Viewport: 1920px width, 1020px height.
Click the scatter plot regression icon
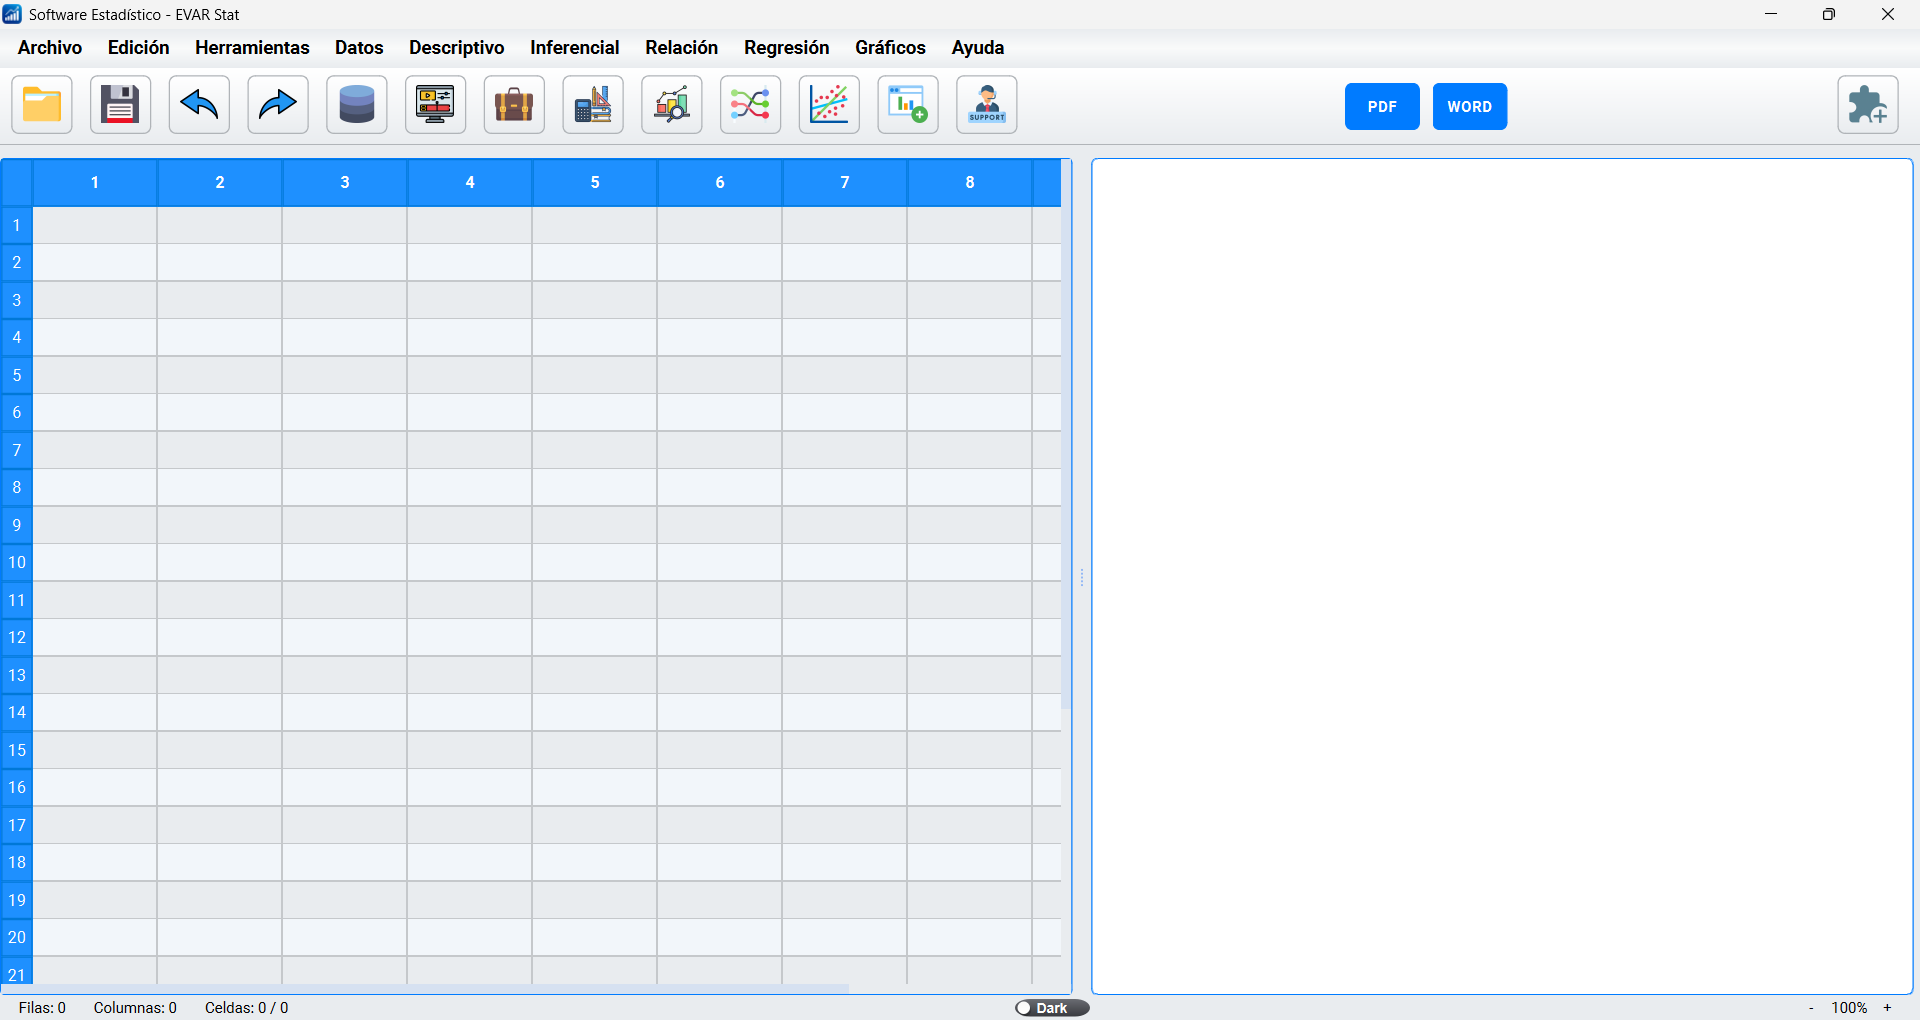point(829,105)
